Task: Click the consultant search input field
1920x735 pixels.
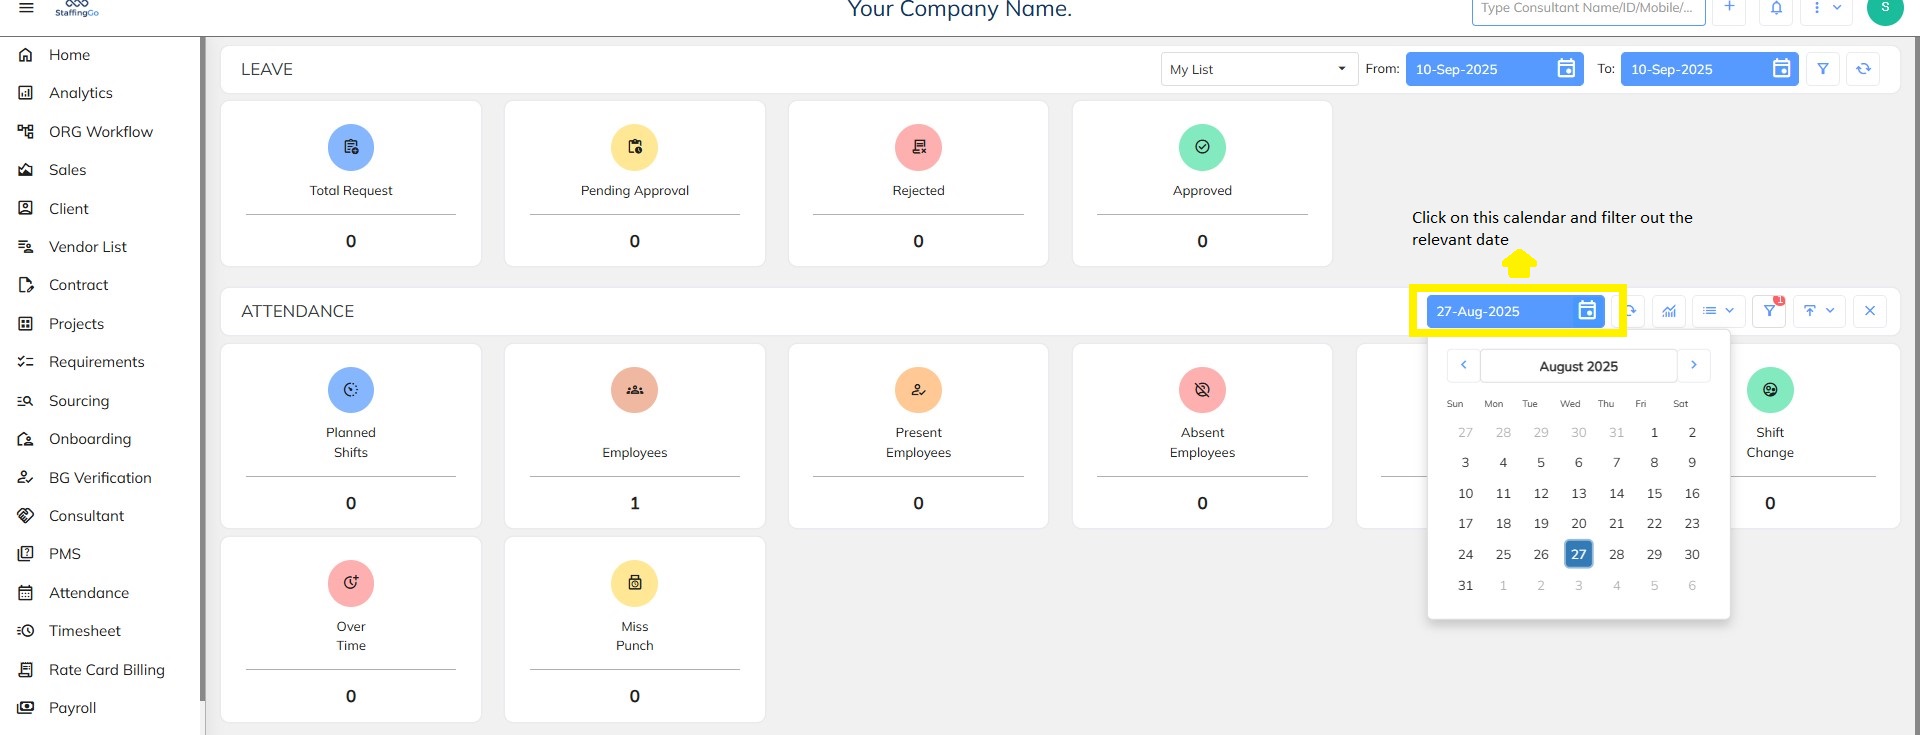Action: pyautogui.click(x=1587, y=9)
